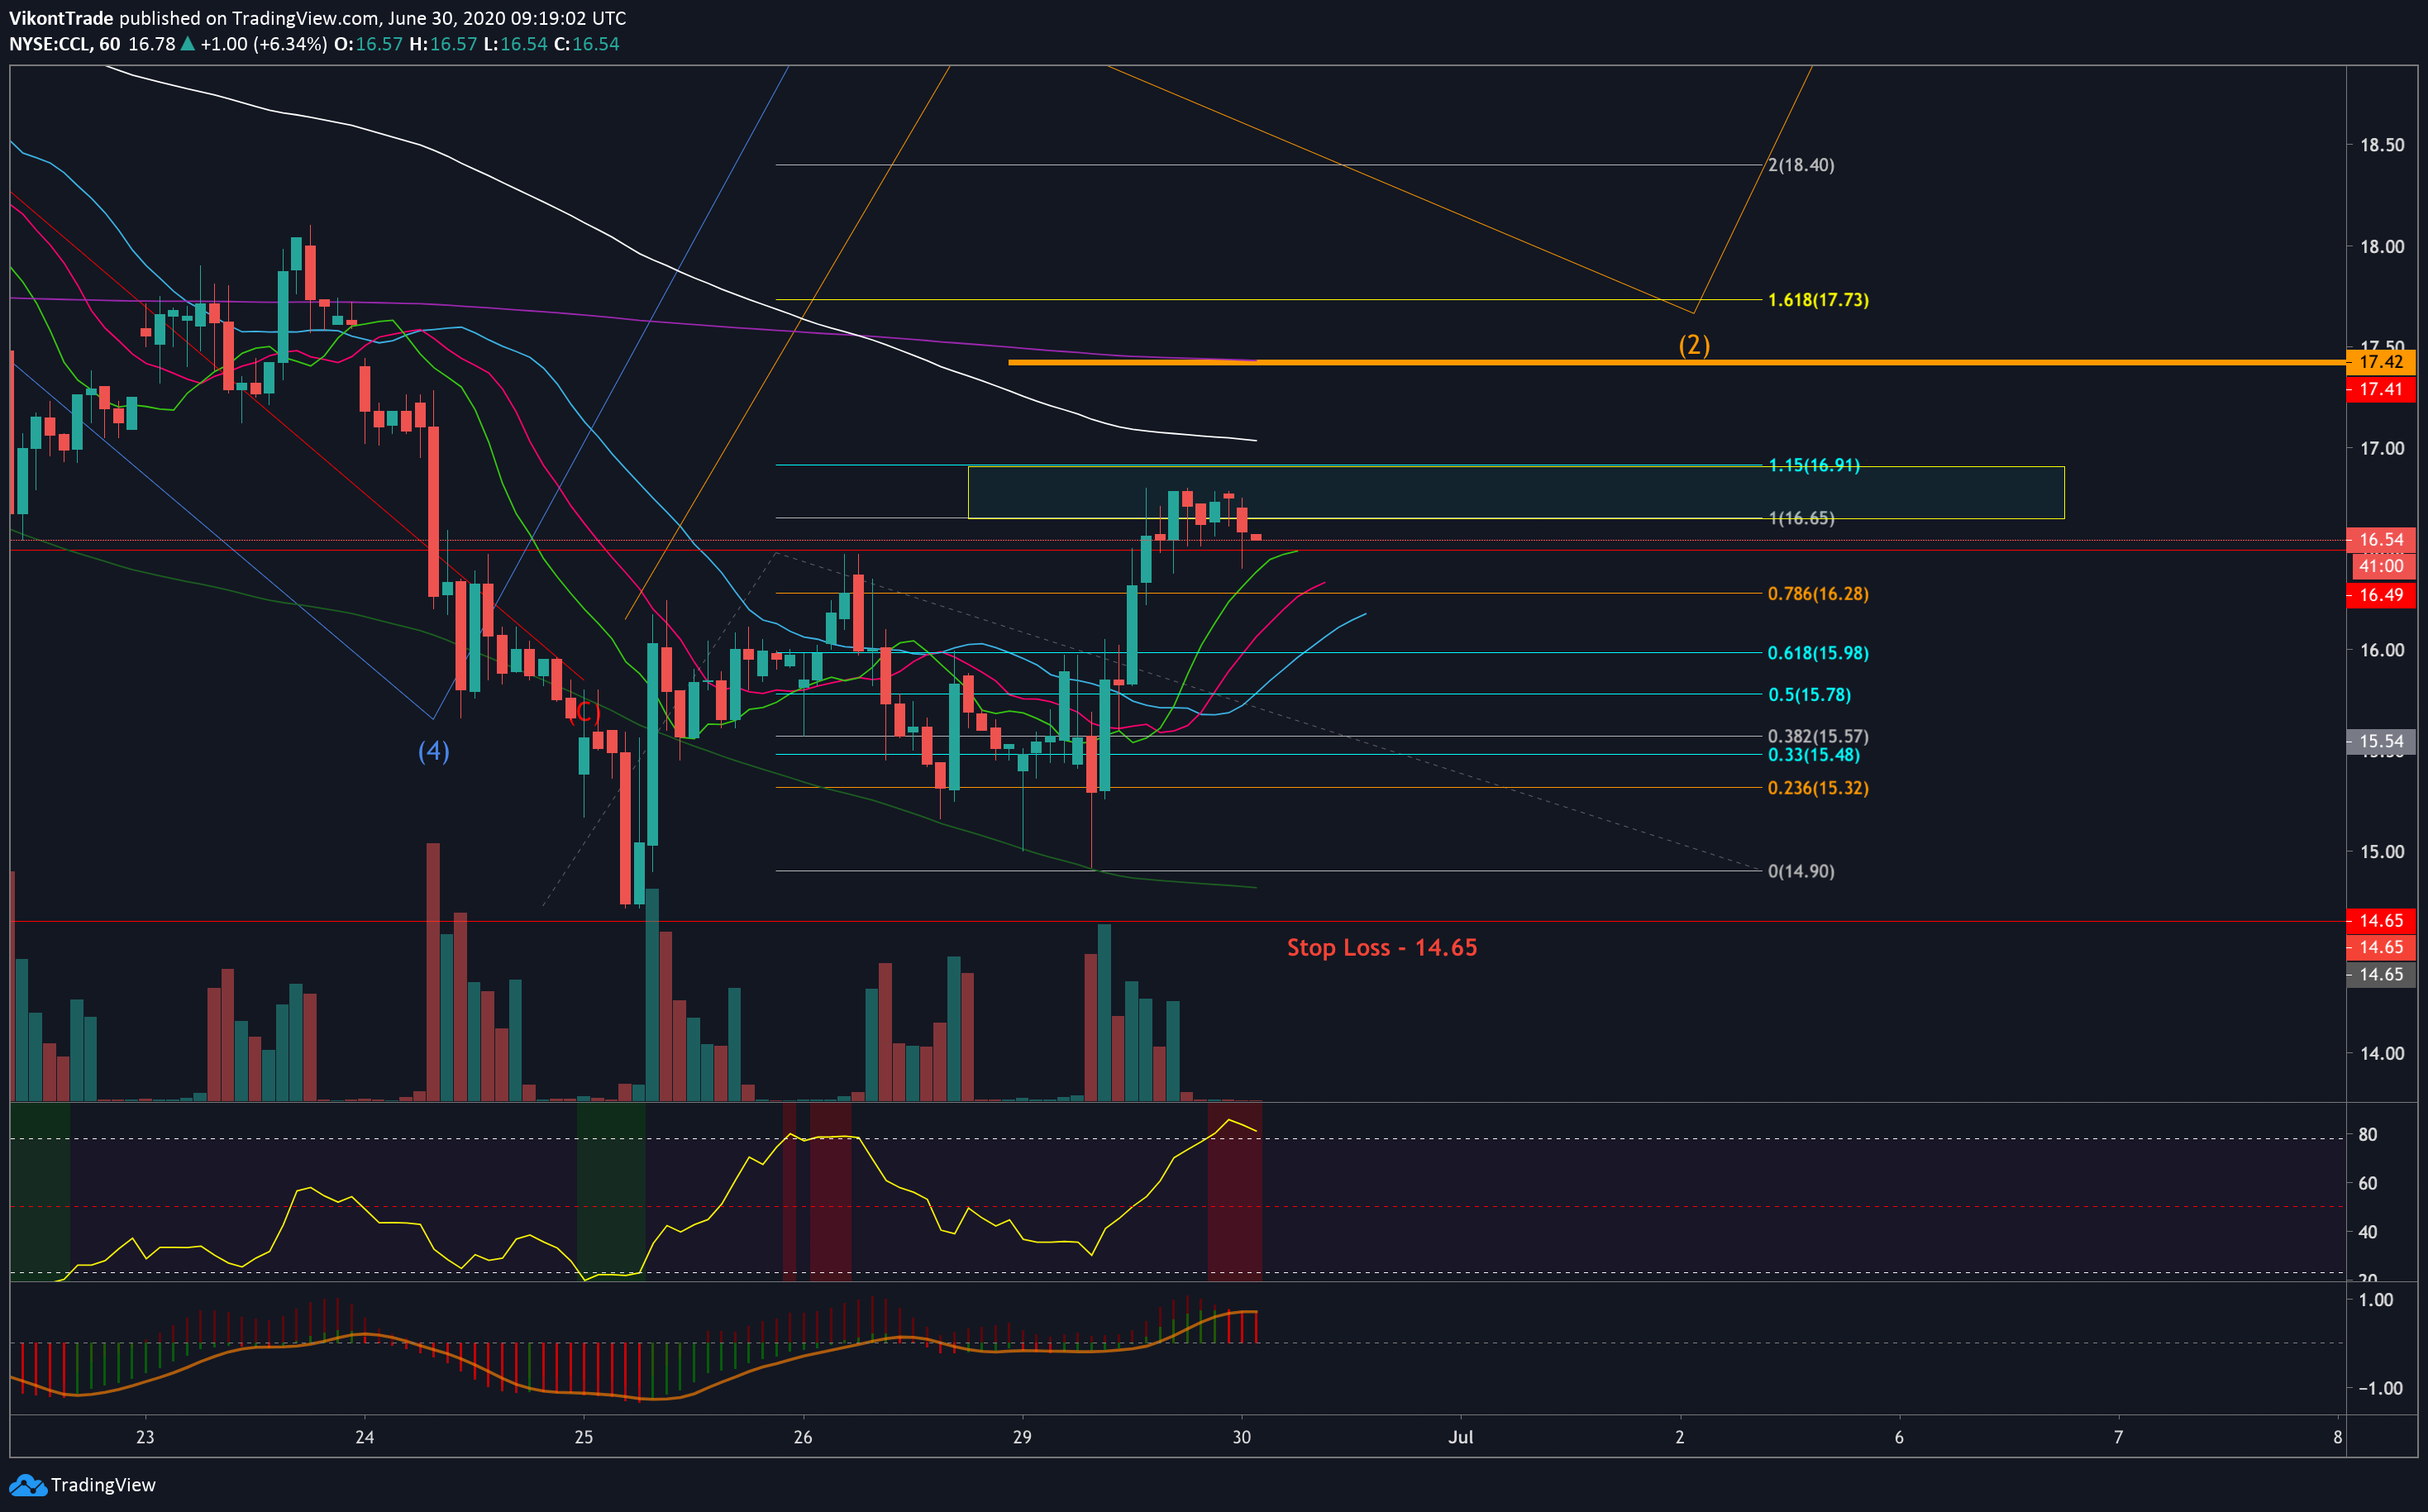Viewport: 2428px width, 1512px height.
Task: Click the Stop Loss - 14.65 annotation
Action: 1382,947
